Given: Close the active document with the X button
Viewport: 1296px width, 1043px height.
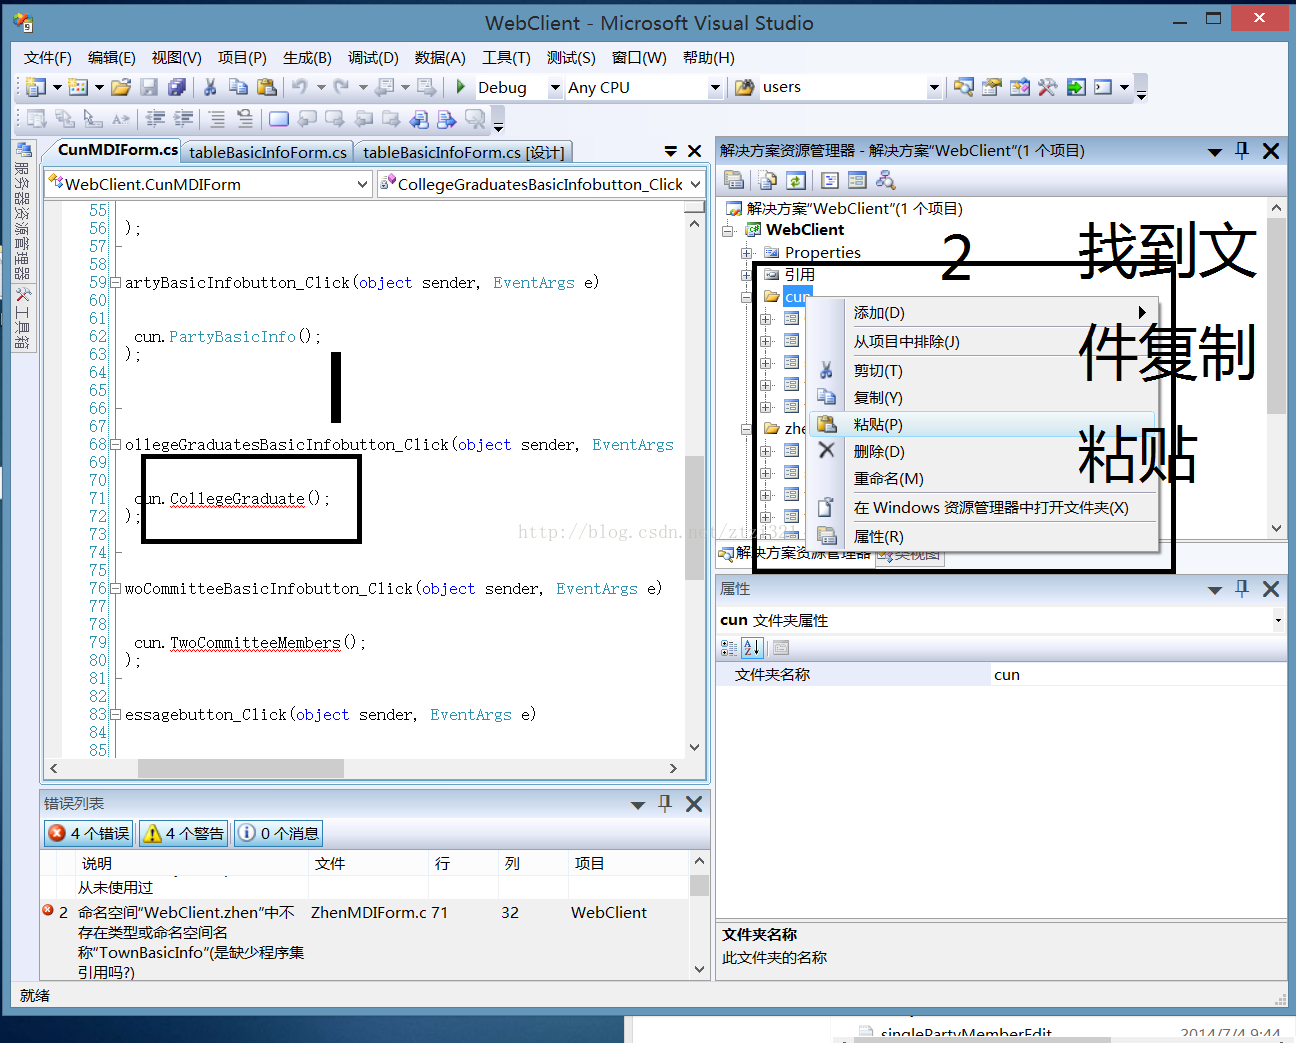Looking at the screenshot, I should (695, 151).
